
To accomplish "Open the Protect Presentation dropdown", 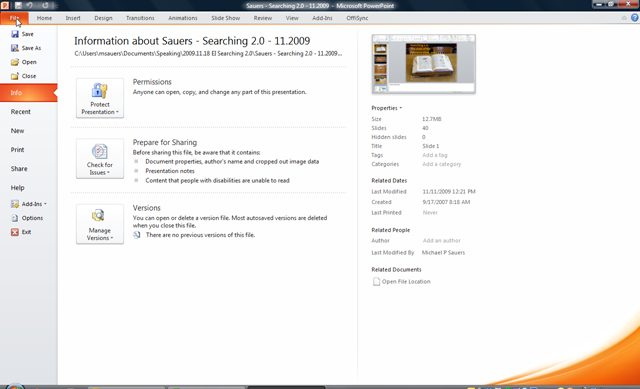I will [x=100, y=98].
